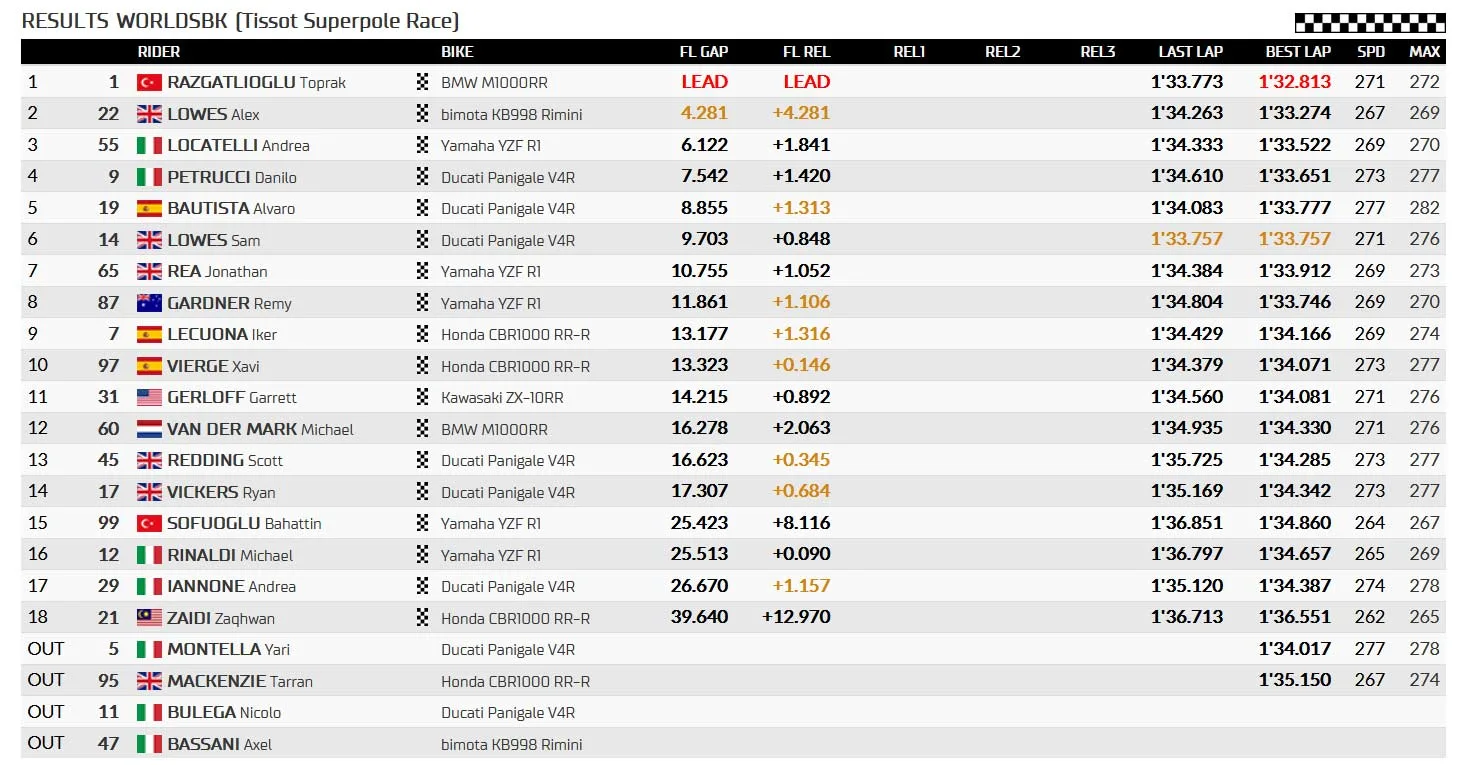This screenshot has height=765, width=1462.
Task: Click "BMW M1000RR" in Van Der Mark's row
Action: (495, 429)
